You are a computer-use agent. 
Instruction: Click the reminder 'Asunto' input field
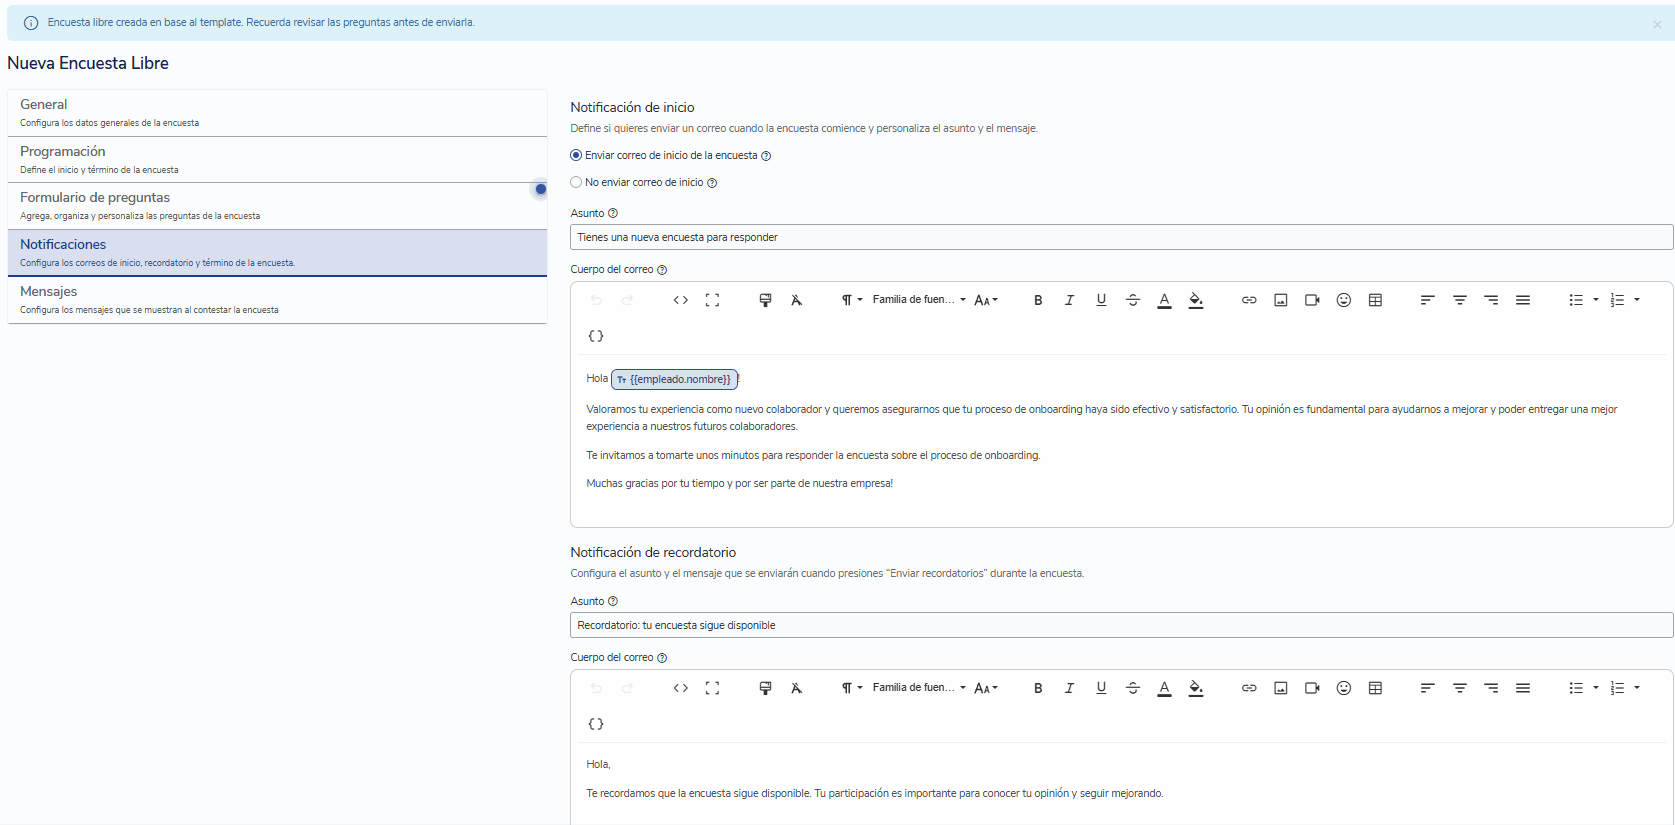[1121, 625]
